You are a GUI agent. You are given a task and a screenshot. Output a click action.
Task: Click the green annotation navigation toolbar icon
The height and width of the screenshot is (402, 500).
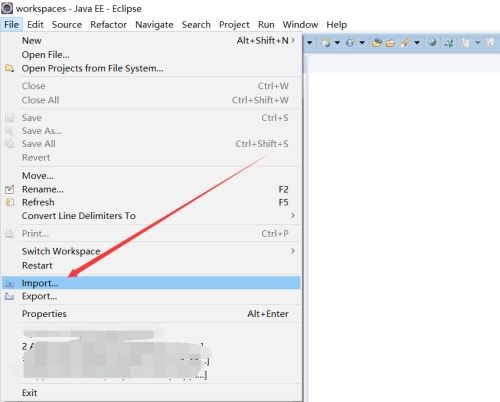tap(449, 43)
